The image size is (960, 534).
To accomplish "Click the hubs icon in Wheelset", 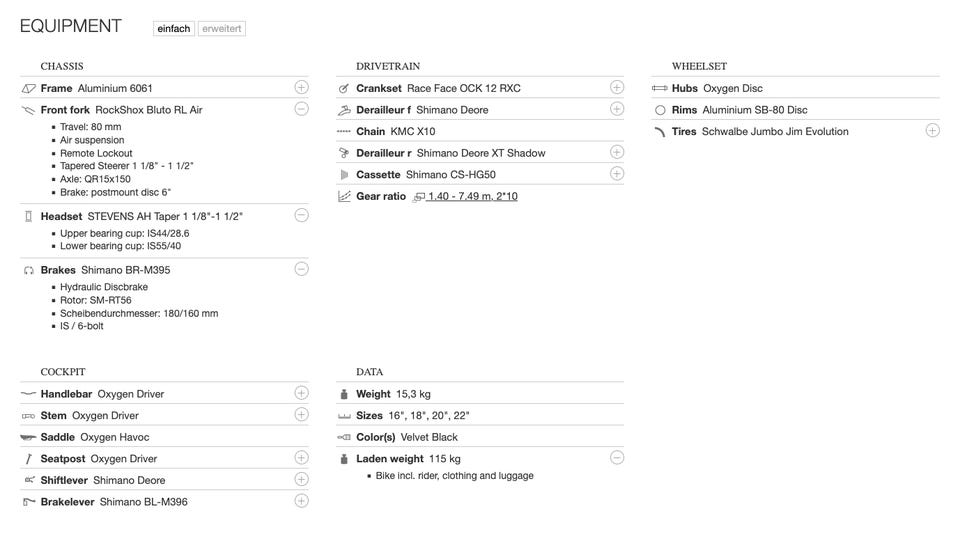I will point(659,89).
